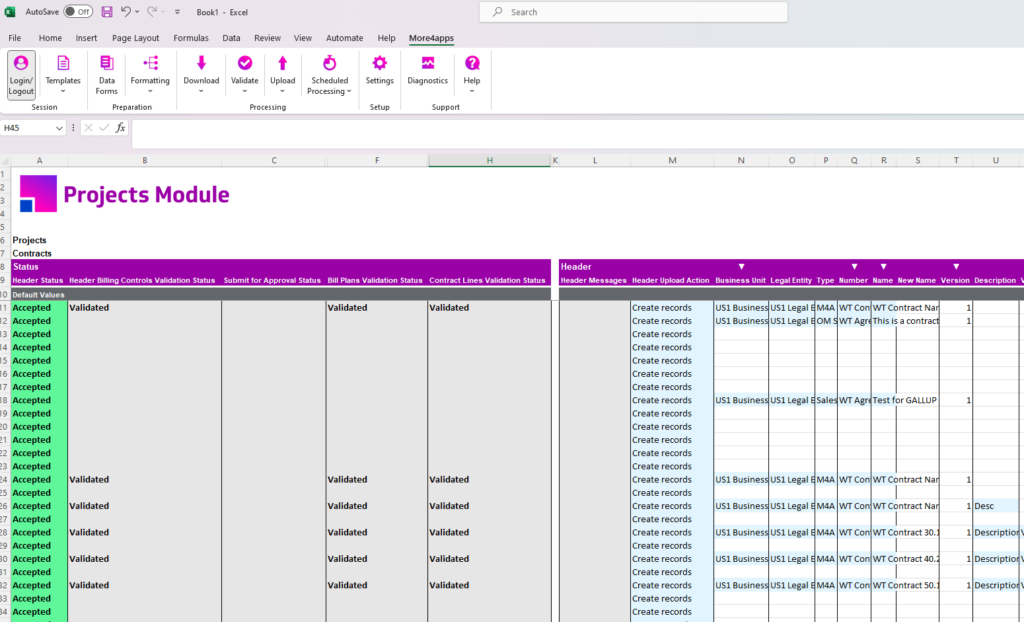Click the Header Status column heading
This screenshot has height=622, width=1024.
[38, 280]
